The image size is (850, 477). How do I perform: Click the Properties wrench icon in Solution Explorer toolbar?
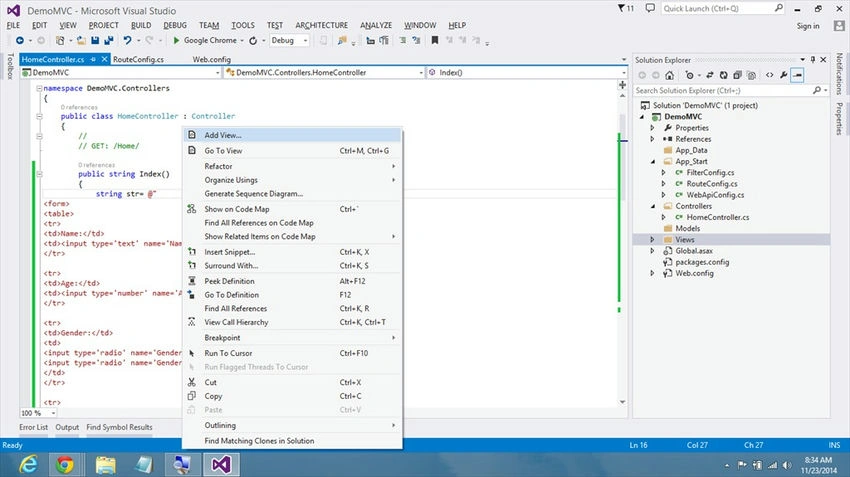783,75
